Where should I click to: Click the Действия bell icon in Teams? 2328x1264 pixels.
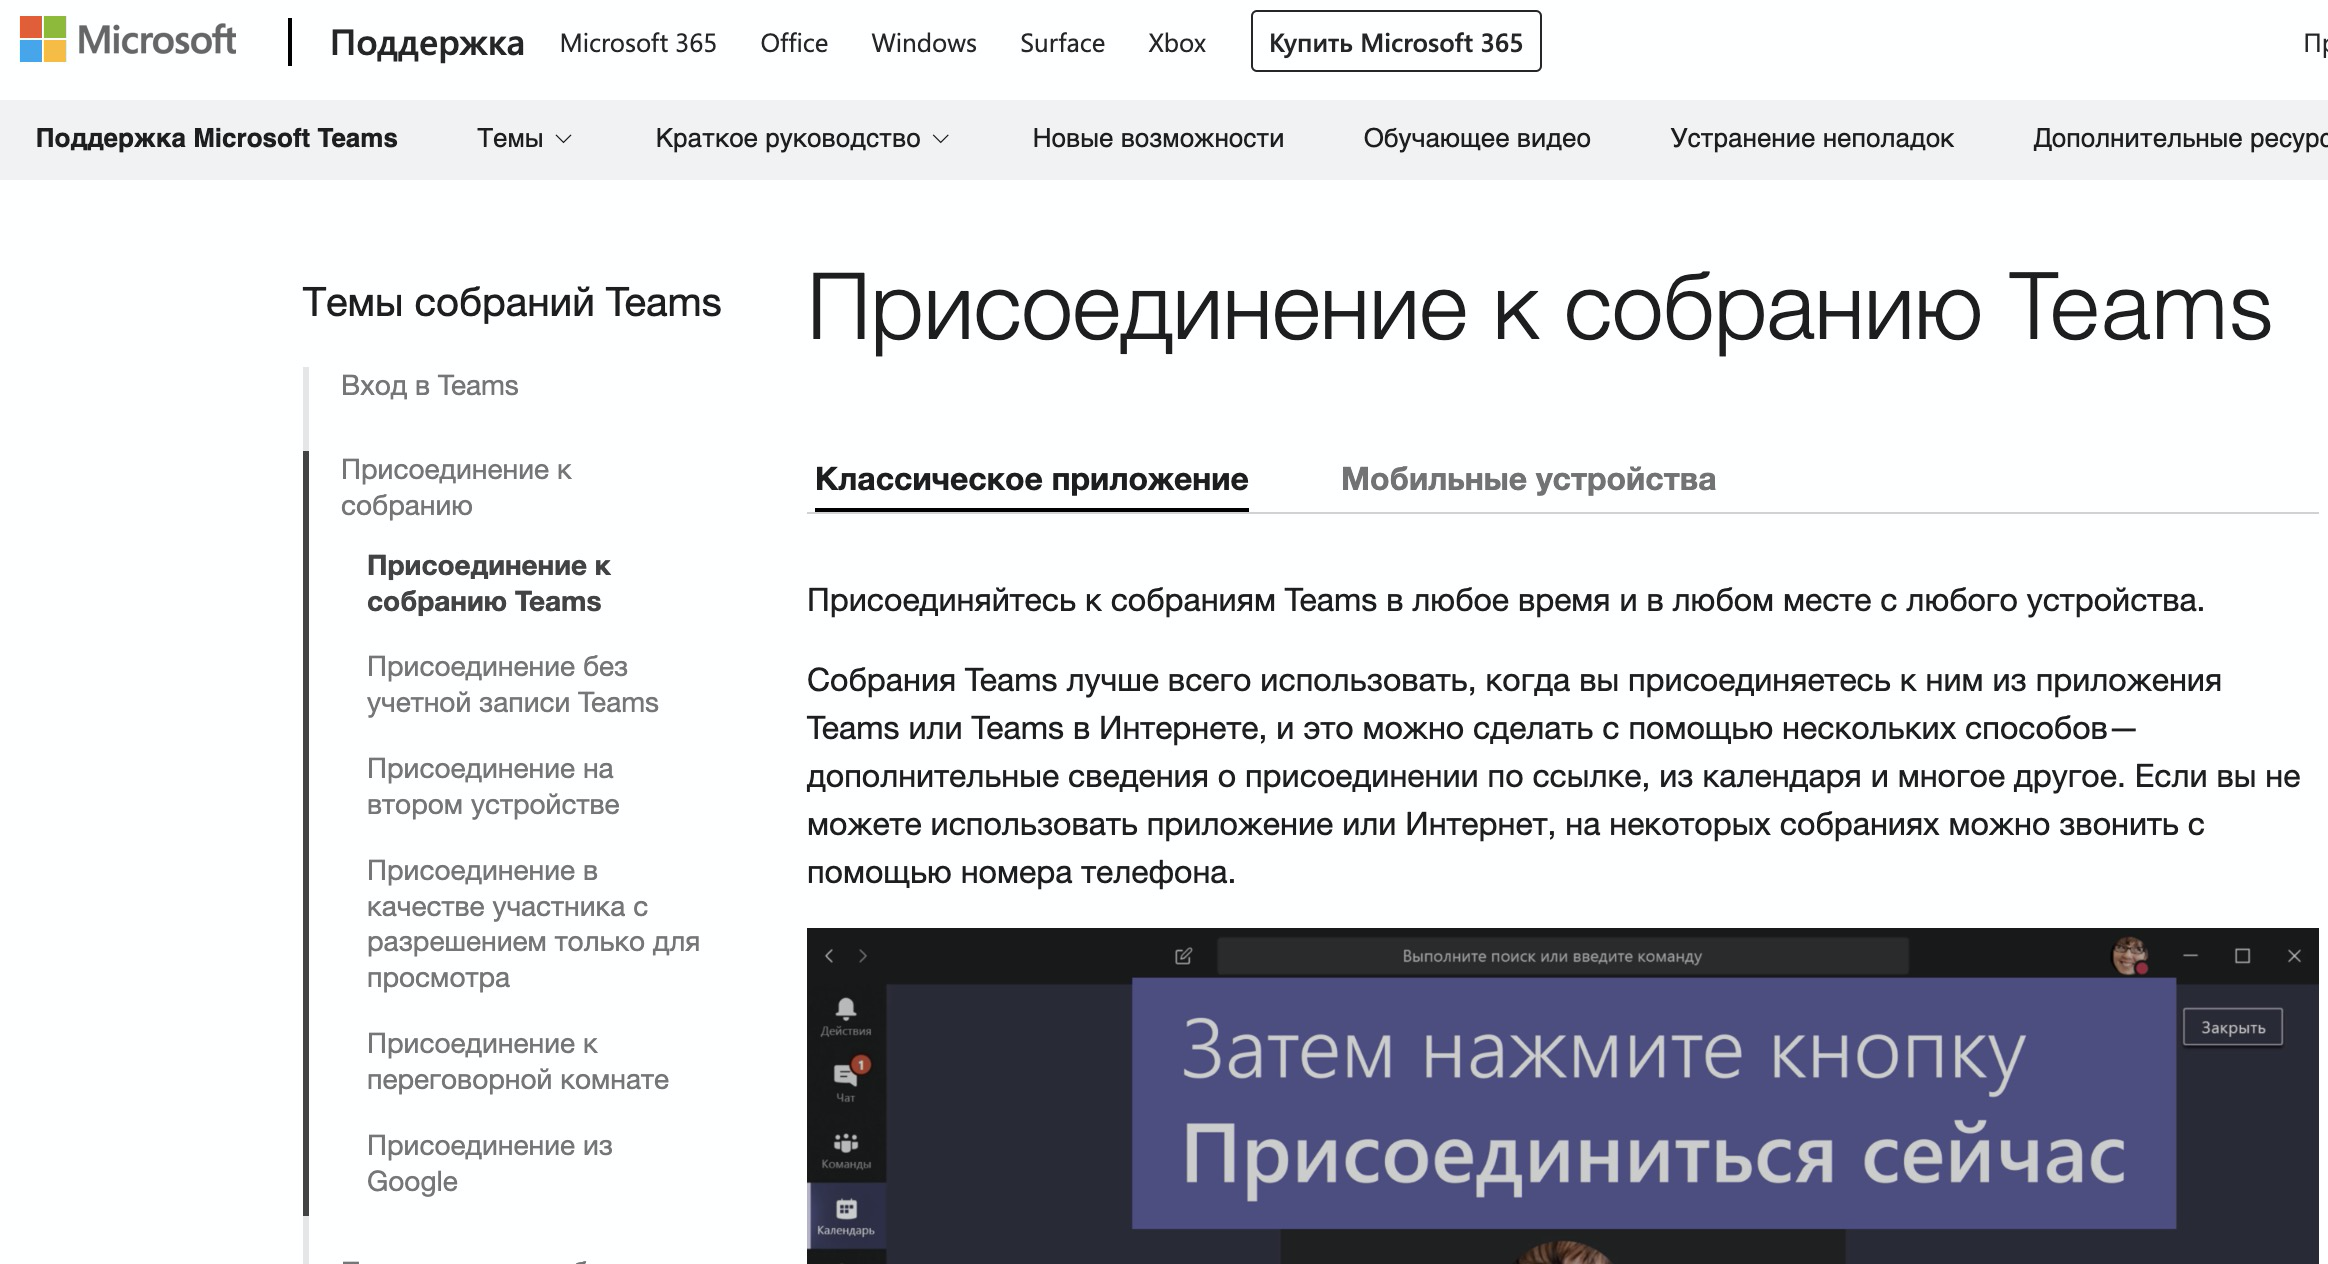(845, 1008)
